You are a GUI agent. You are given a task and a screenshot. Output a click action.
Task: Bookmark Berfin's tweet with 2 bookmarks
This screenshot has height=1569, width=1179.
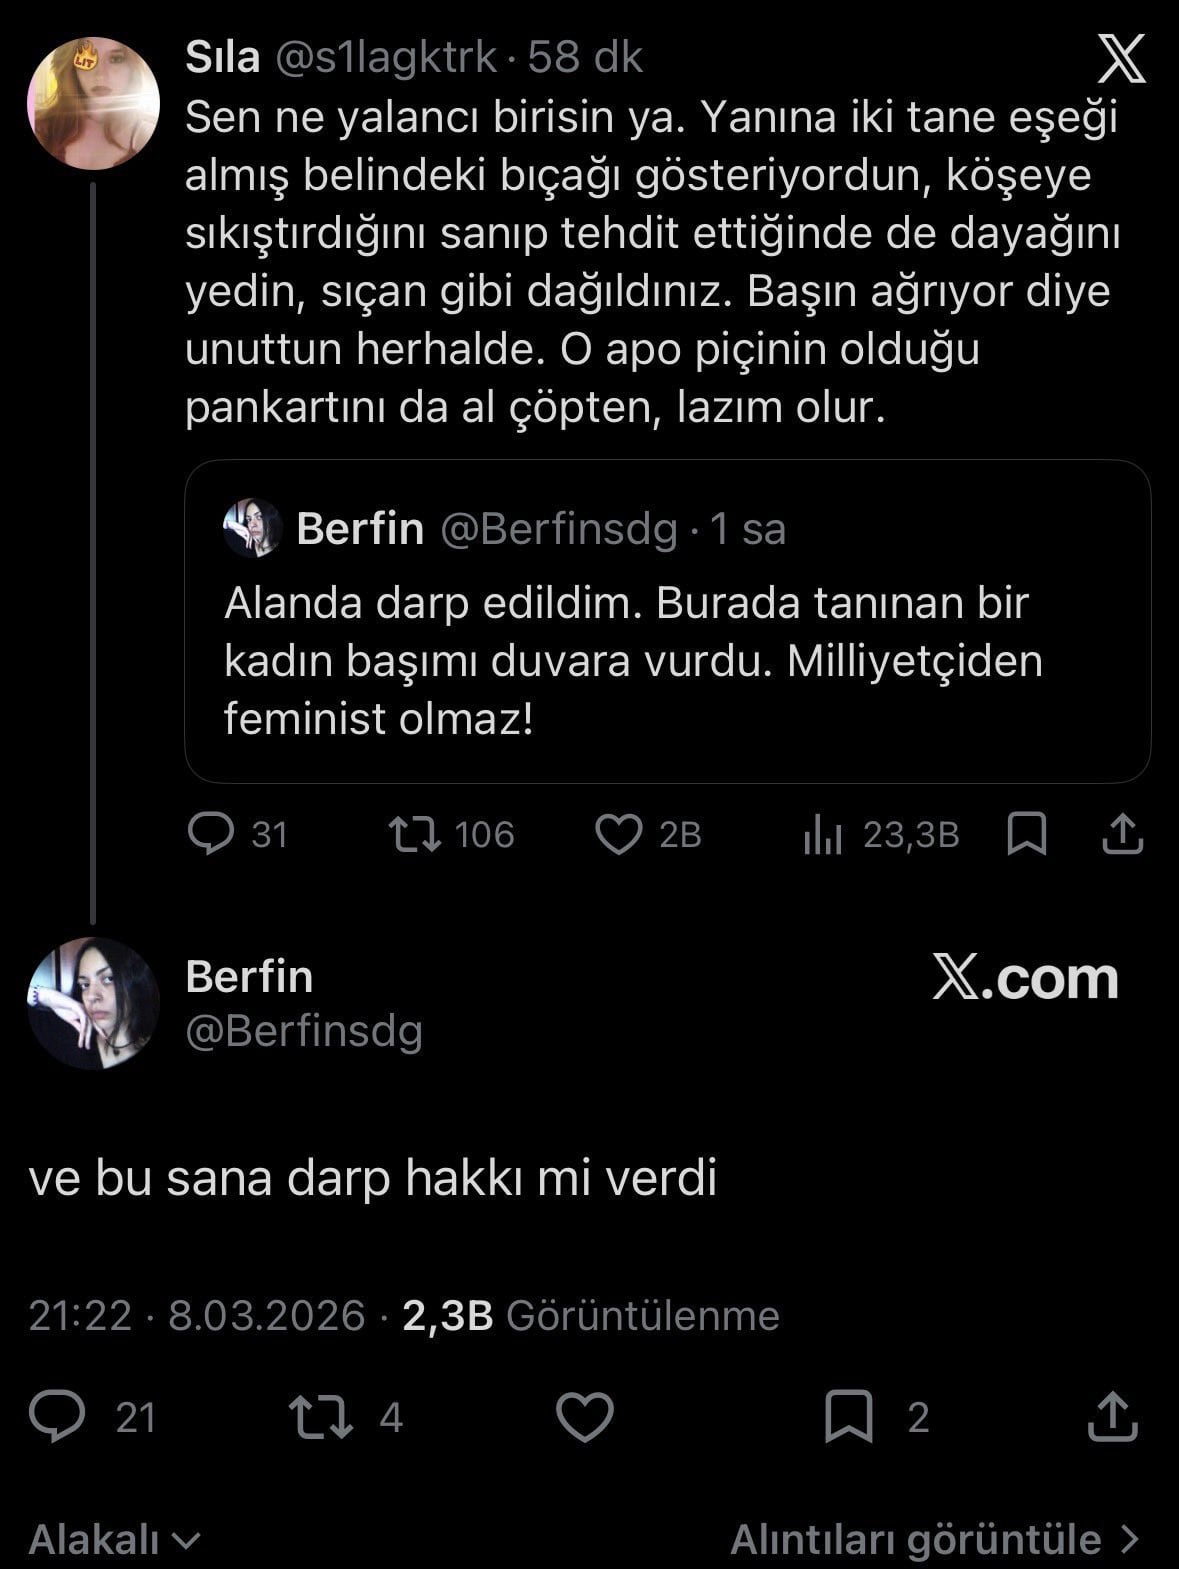848,1417
